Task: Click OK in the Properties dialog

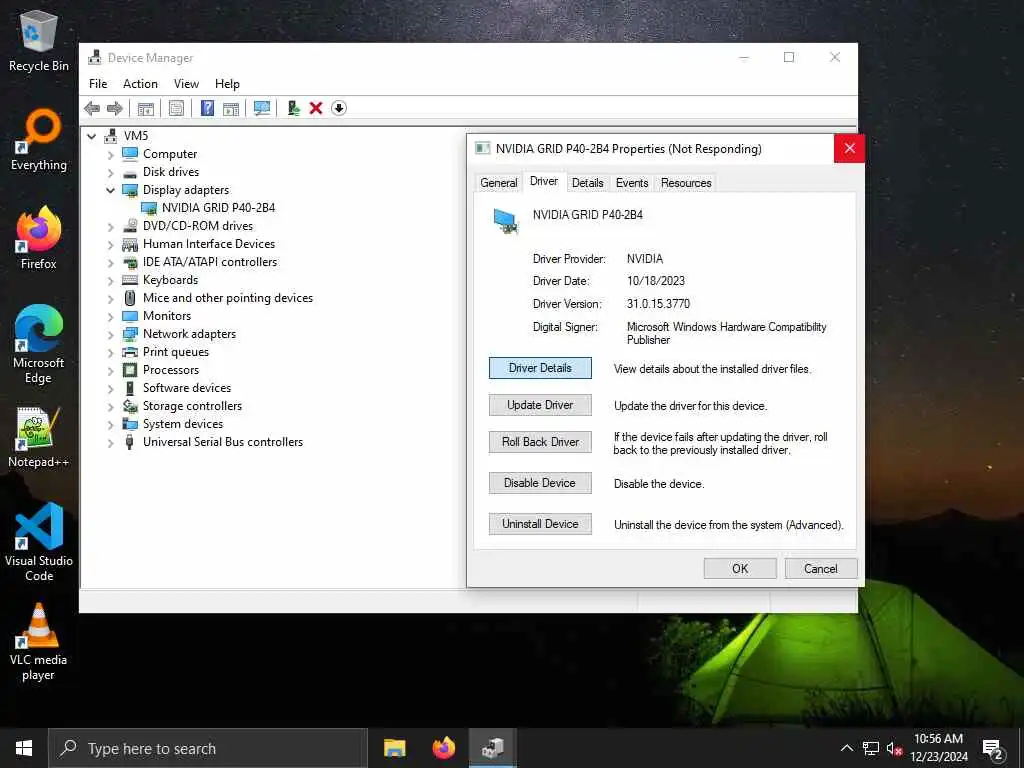Action: point(740,569)
